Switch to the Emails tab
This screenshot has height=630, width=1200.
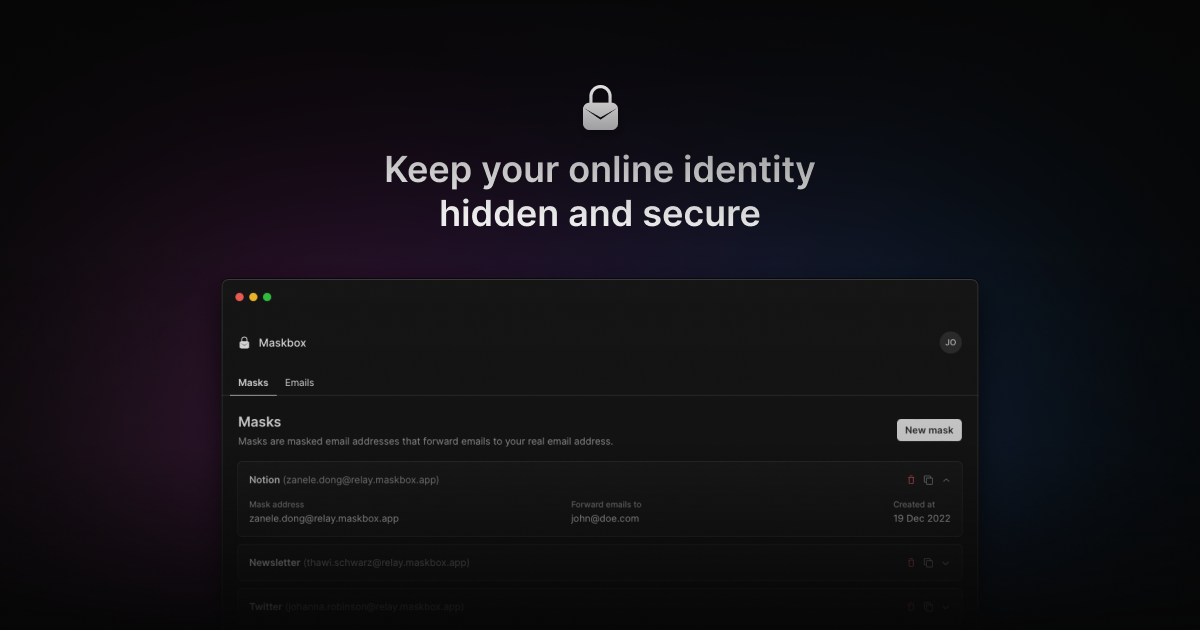pos(299,383)
